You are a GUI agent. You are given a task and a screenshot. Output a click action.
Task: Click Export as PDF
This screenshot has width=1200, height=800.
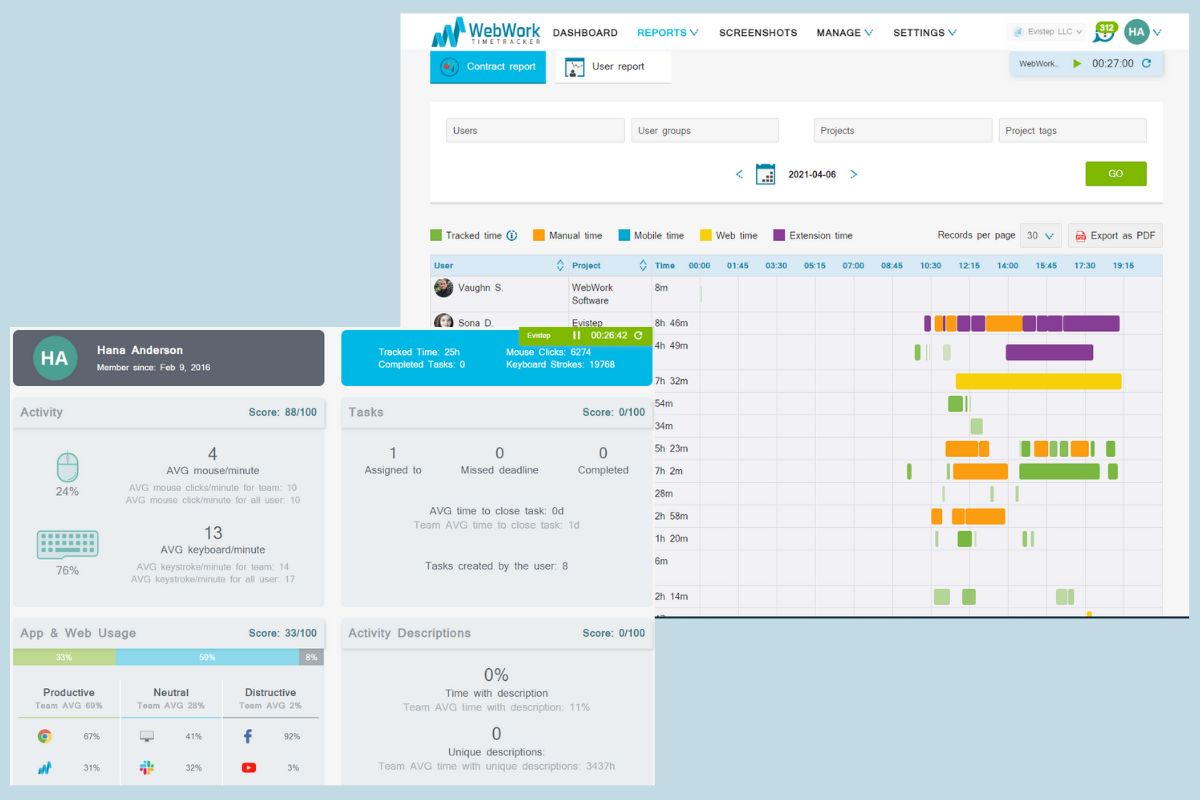pos(1114,235)
